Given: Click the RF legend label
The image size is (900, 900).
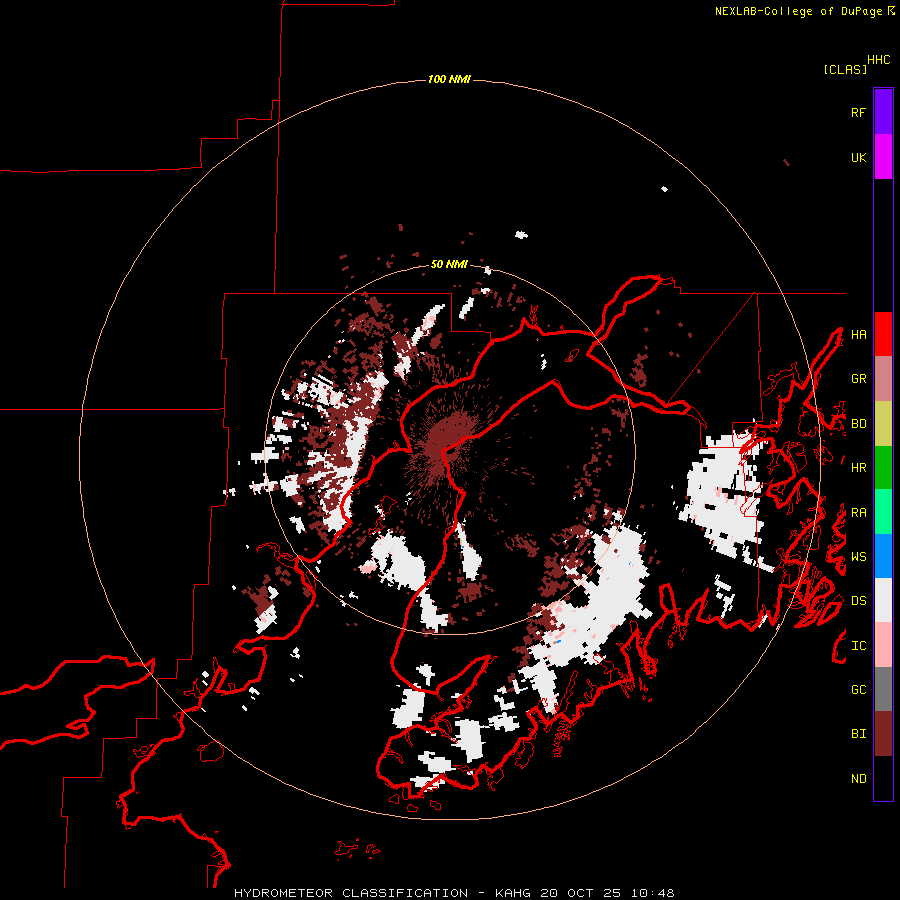Looking at the screenshot, I should click(x=858, y=112).
